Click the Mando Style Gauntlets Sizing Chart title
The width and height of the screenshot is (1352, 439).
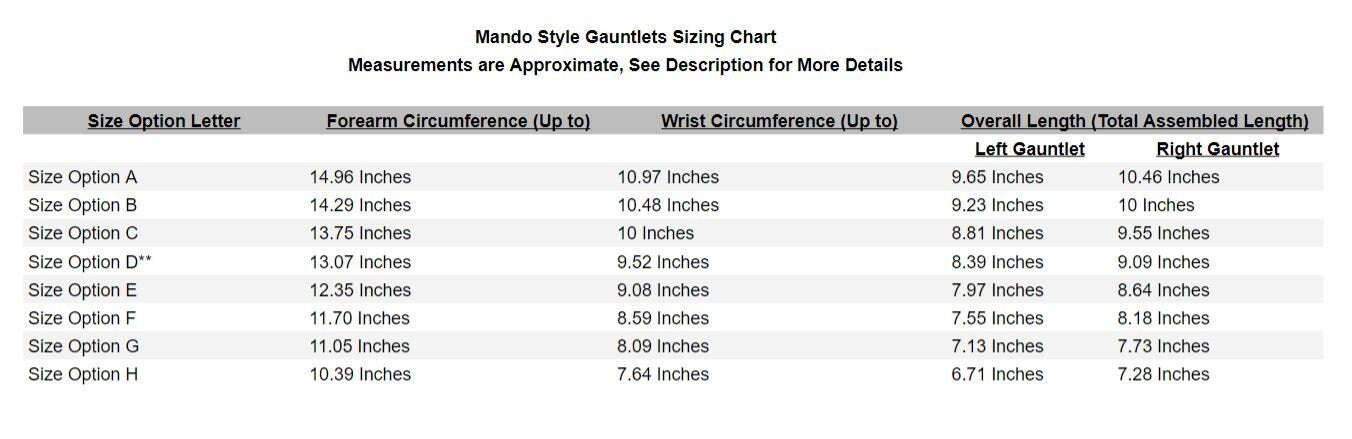625,37
